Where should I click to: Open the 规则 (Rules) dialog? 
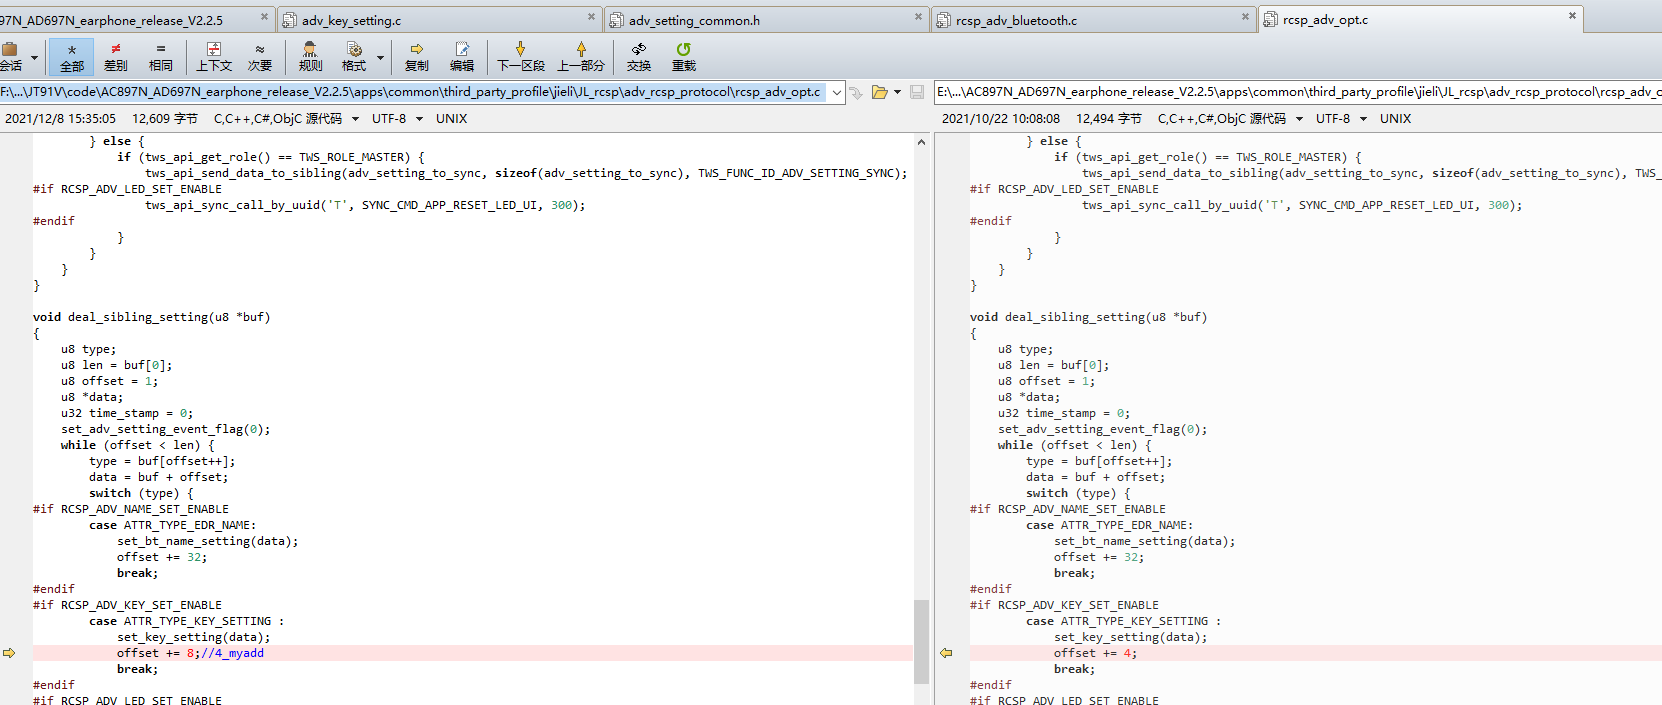click(x=310, y=57)
